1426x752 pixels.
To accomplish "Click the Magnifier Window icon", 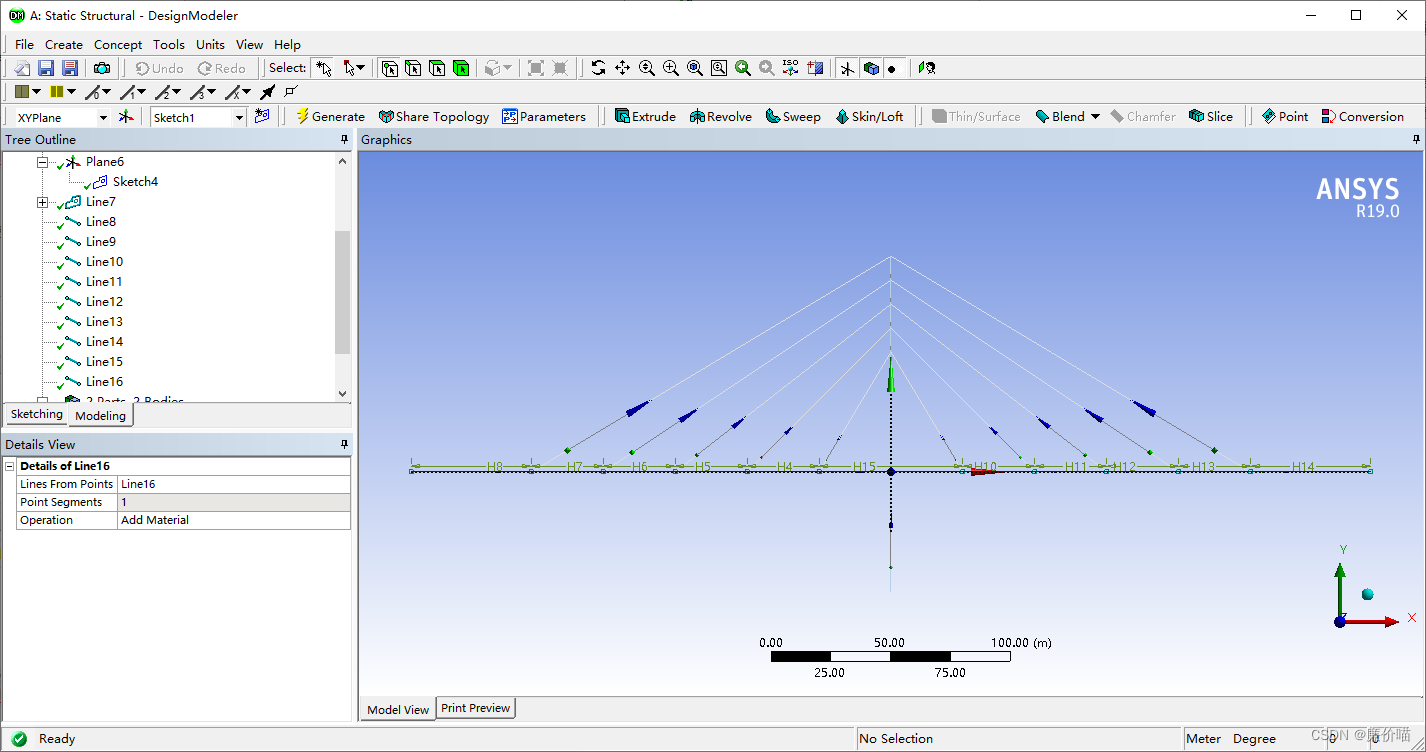I will [718, 68].
